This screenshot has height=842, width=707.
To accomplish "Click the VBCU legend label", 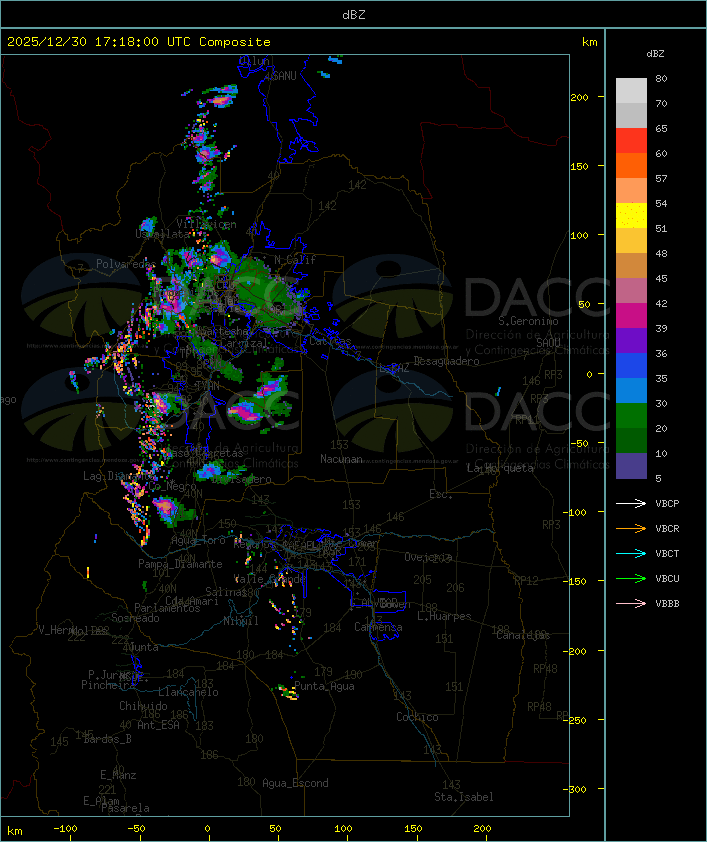I will coord(667,578).
